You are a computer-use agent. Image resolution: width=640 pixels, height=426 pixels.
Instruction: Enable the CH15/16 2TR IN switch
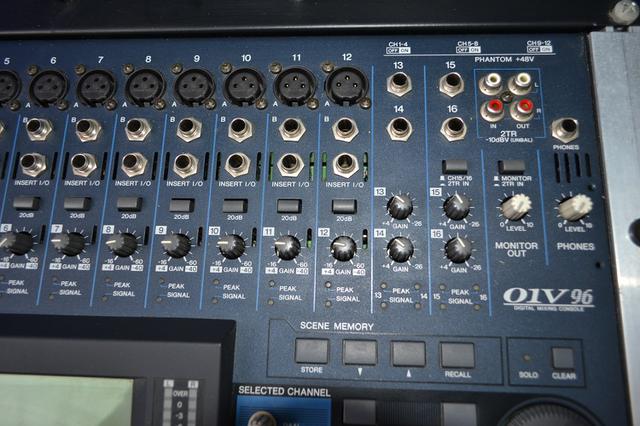click(454, 166)
